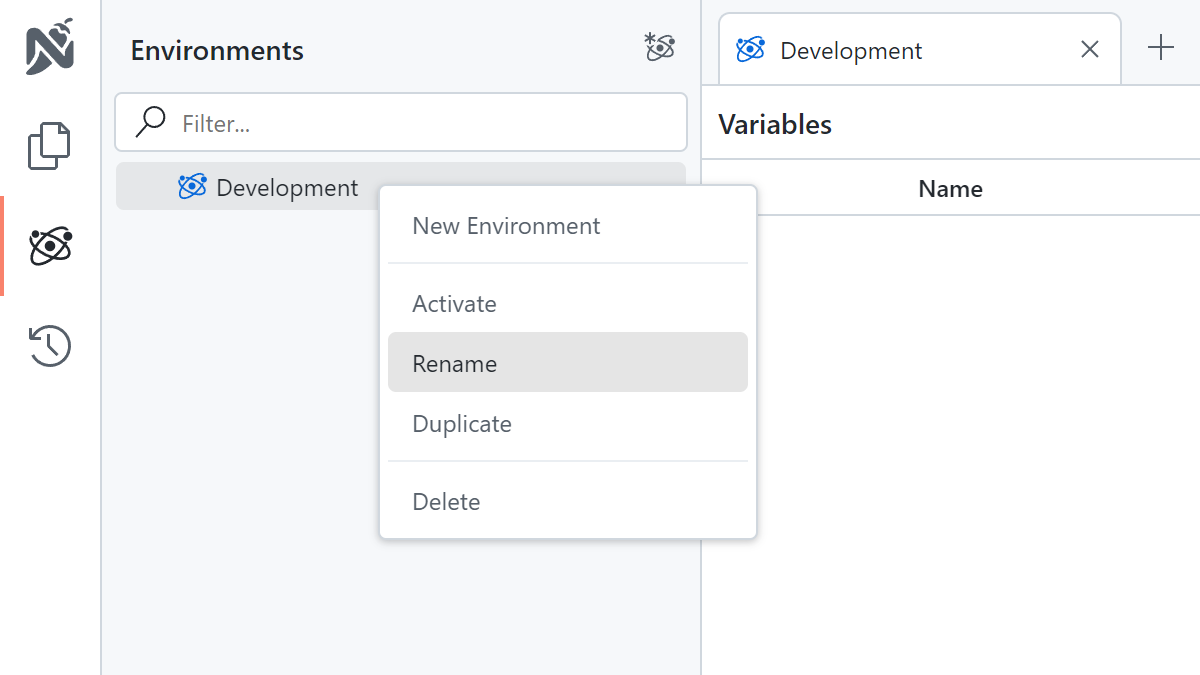Viewport: 1200px width, 675px height.
Task: Add a new tab with the plus button
Action: point(1160,48)
